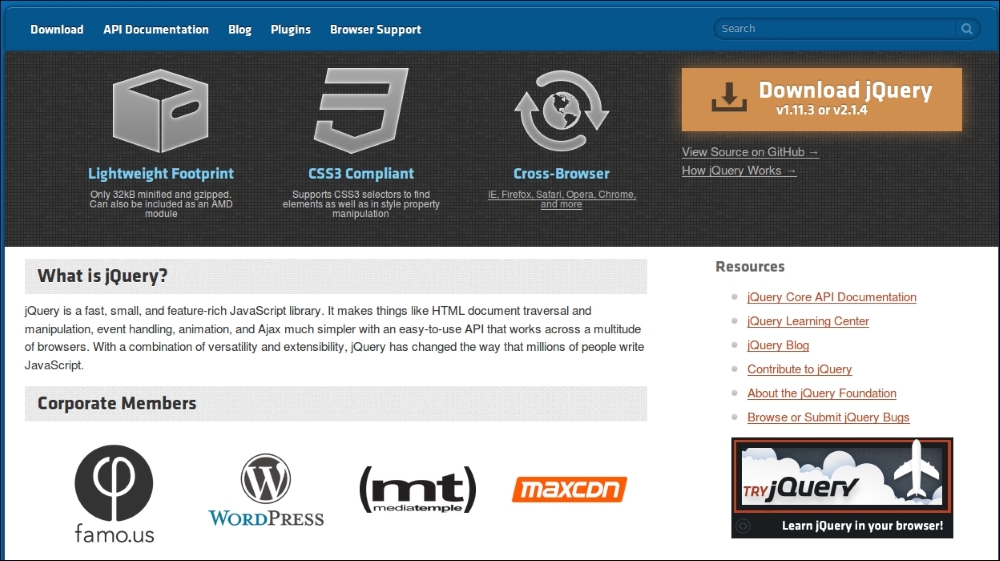Click the search magnifier icon
The image size is (1000, 561).
(x=967, y=29)
